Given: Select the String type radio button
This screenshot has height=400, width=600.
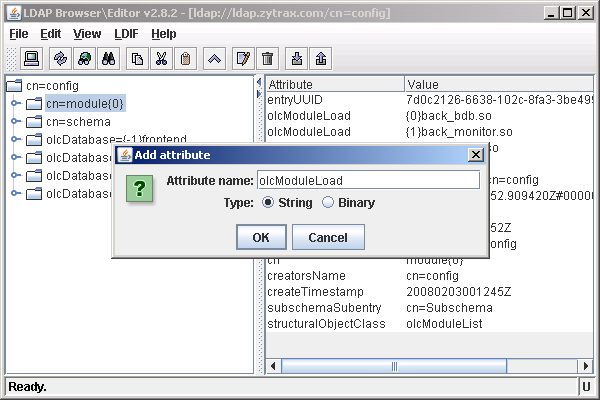Looking at the screenshot, I should click(268, 202).
